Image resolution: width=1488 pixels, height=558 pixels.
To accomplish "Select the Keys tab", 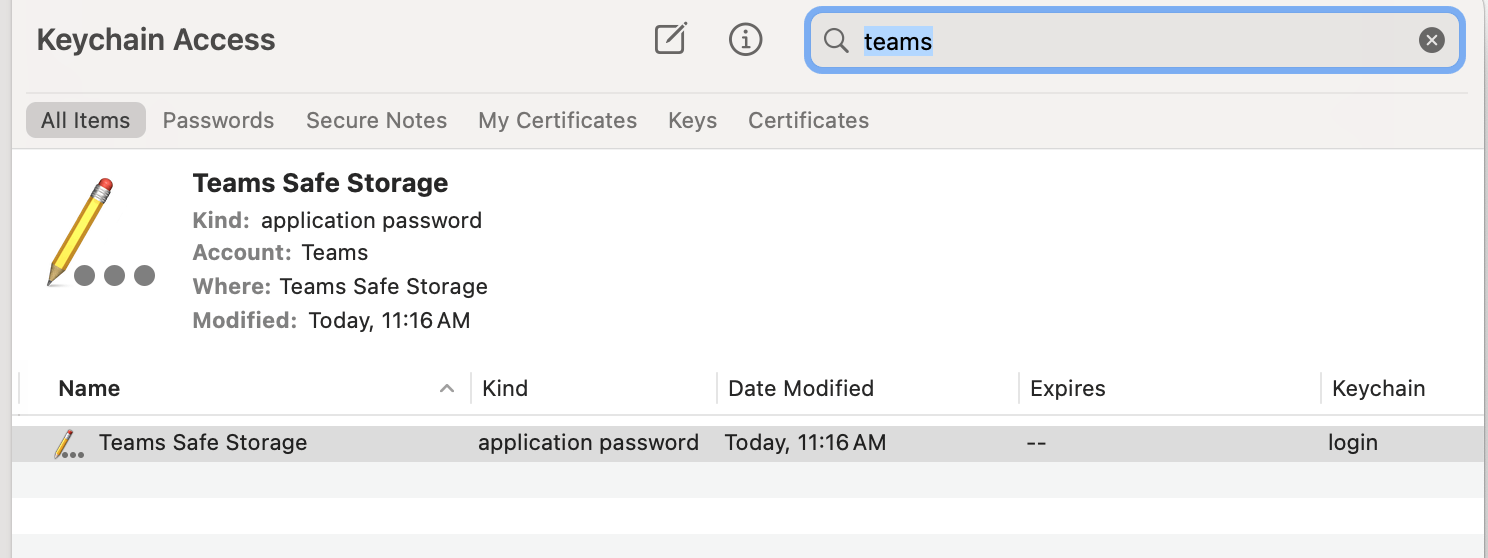I will coord(692,121).
